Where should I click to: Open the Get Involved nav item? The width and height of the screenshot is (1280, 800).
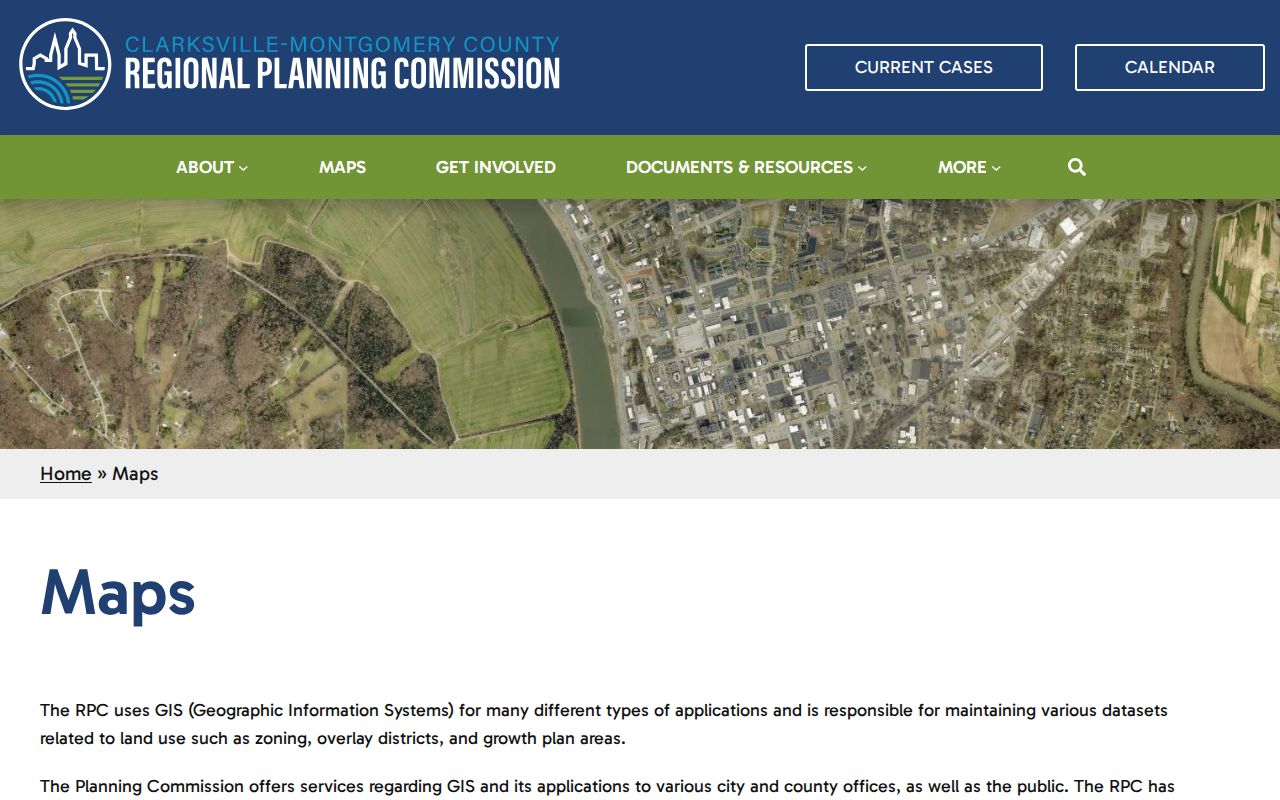(495, 167)
